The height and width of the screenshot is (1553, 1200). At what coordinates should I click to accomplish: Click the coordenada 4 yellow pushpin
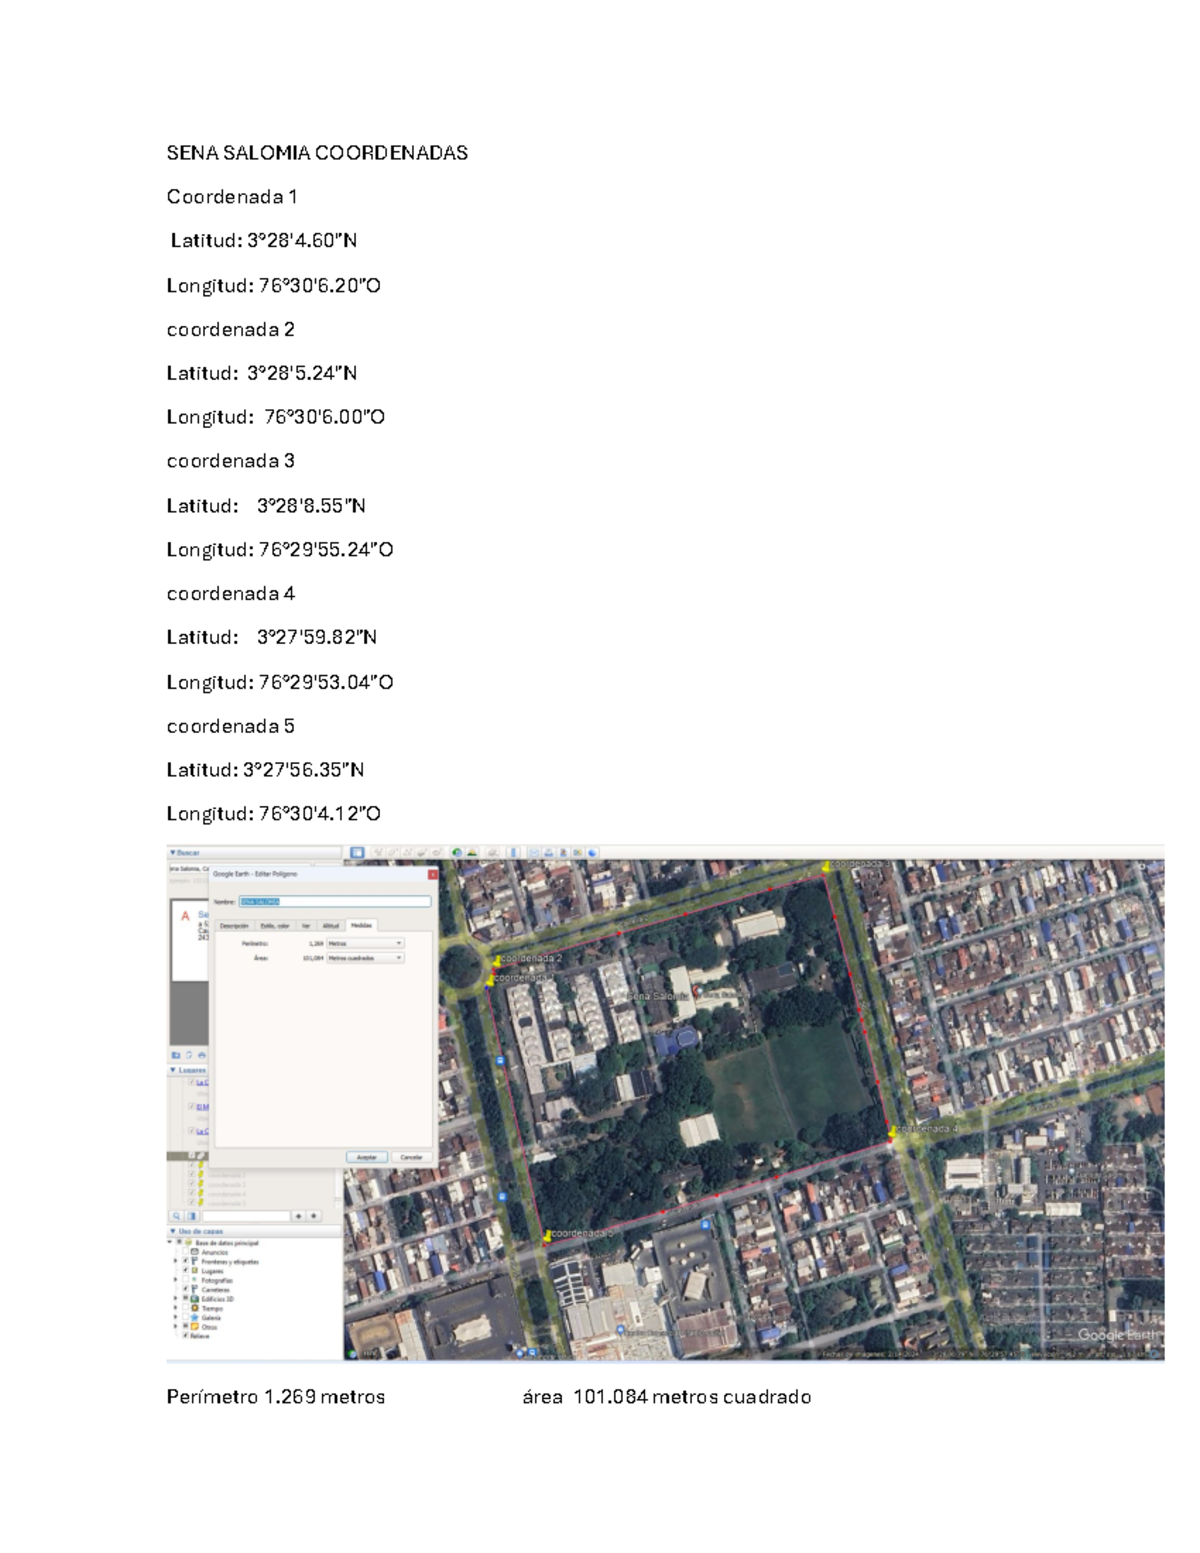pyautogui.click(x=893, y=1132)
